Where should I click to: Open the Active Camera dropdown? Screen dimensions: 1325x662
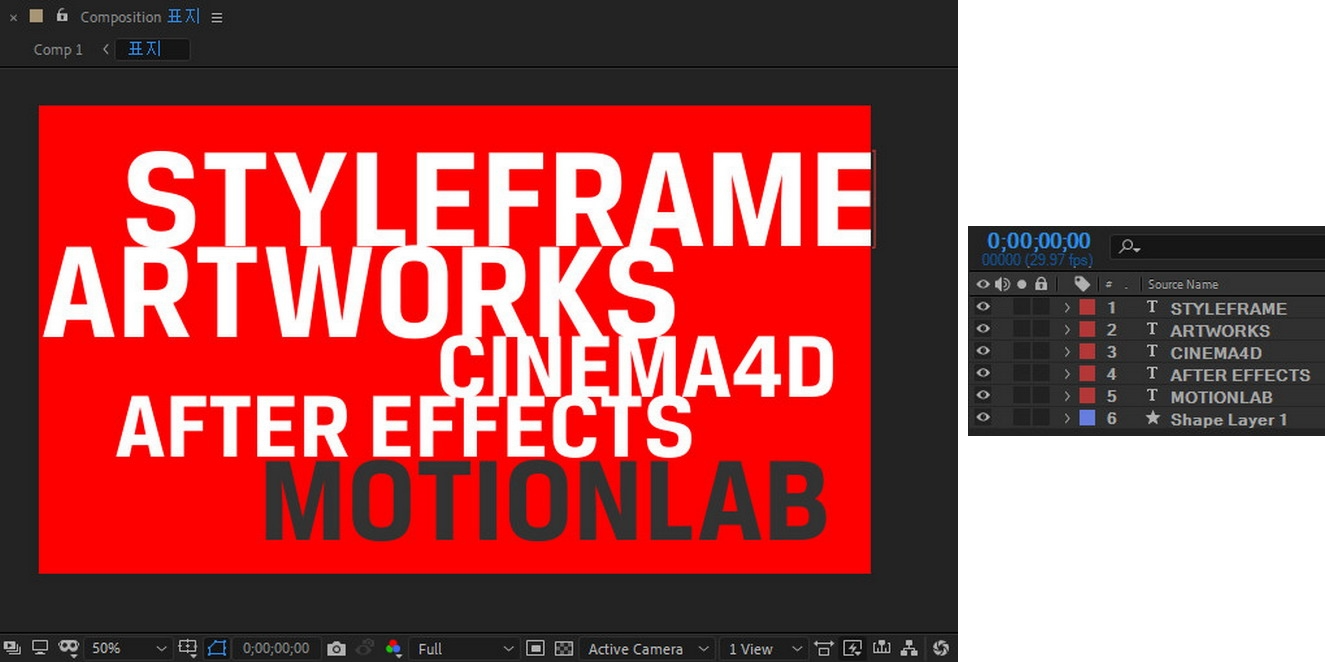point(648,648)
